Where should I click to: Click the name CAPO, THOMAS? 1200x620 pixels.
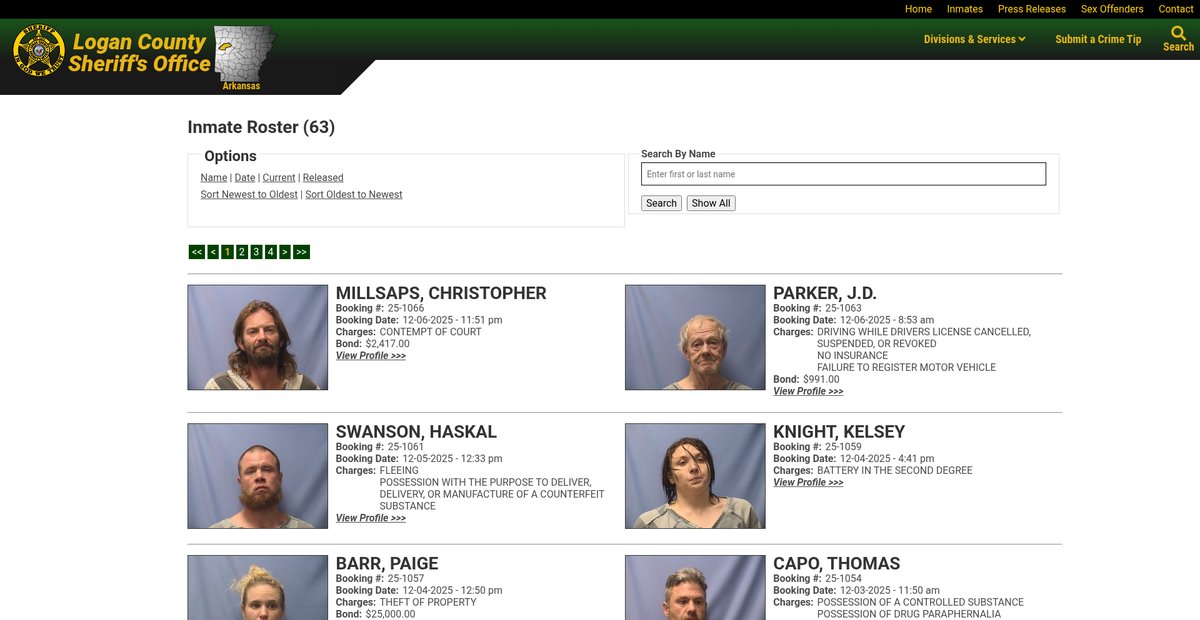coord(837,564)
